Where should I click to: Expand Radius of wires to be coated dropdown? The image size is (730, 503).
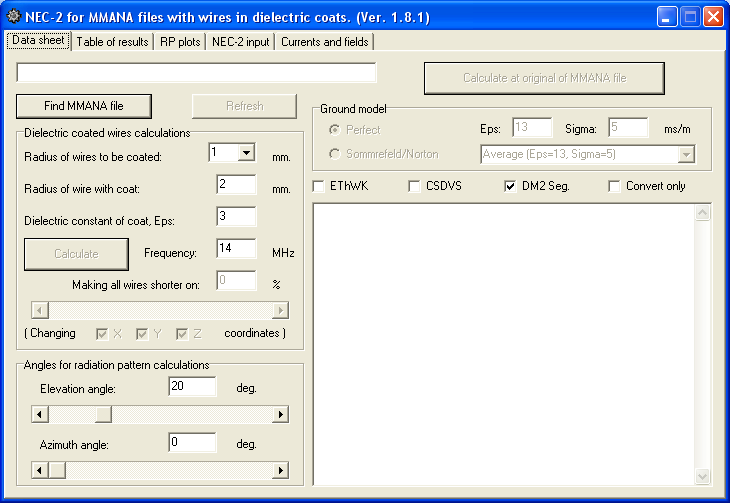(246, 152)
